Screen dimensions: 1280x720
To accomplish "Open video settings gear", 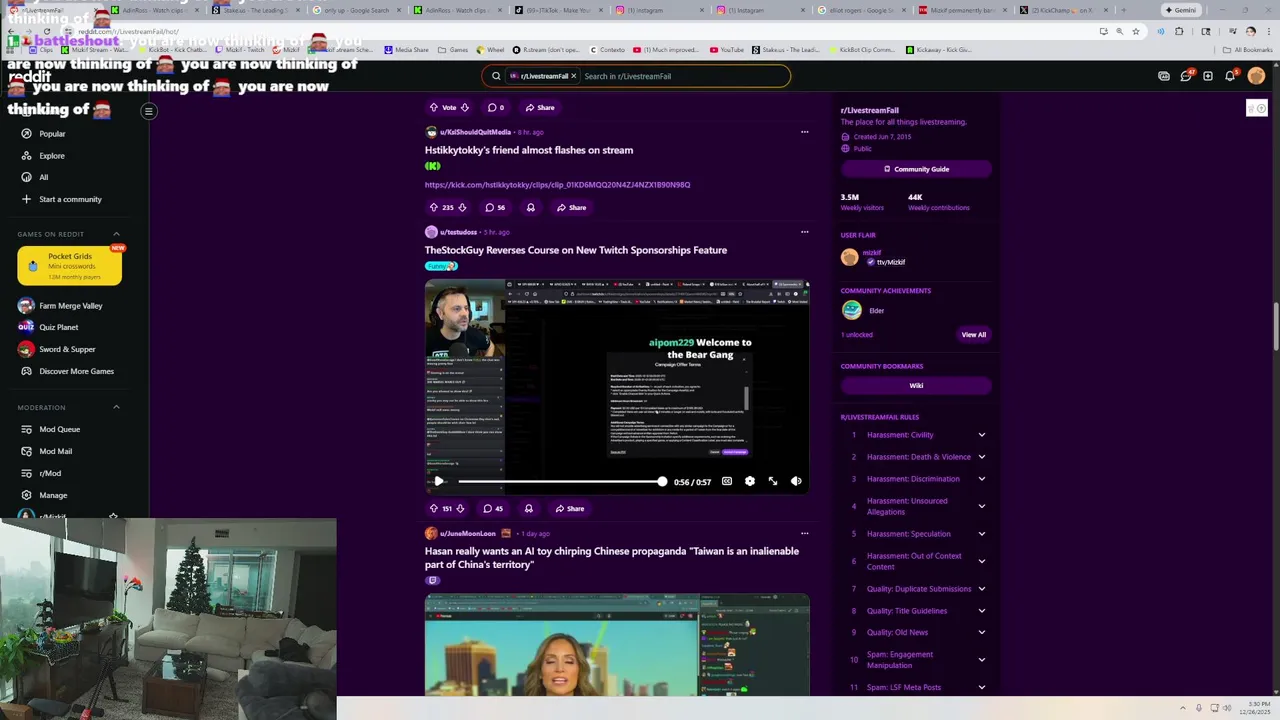I will click(x=750, y=481).
